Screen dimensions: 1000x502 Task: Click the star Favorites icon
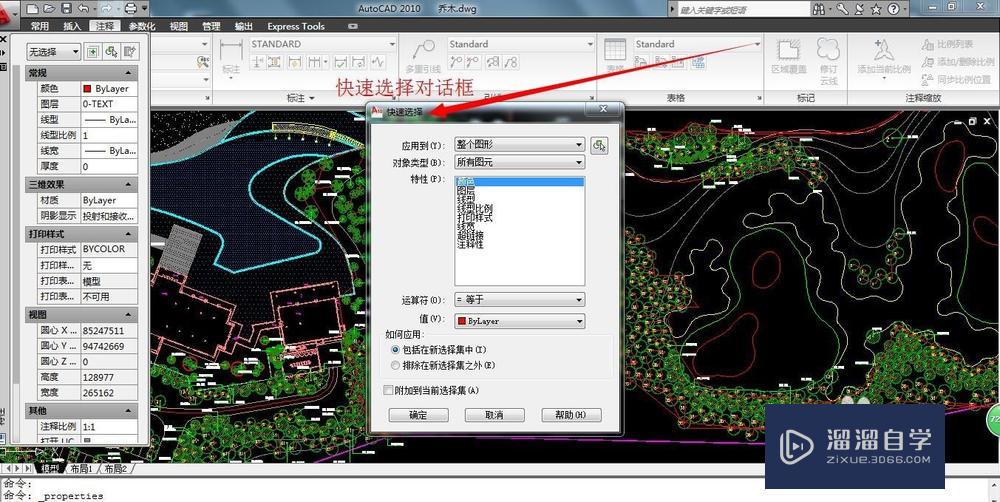point(876,9)
